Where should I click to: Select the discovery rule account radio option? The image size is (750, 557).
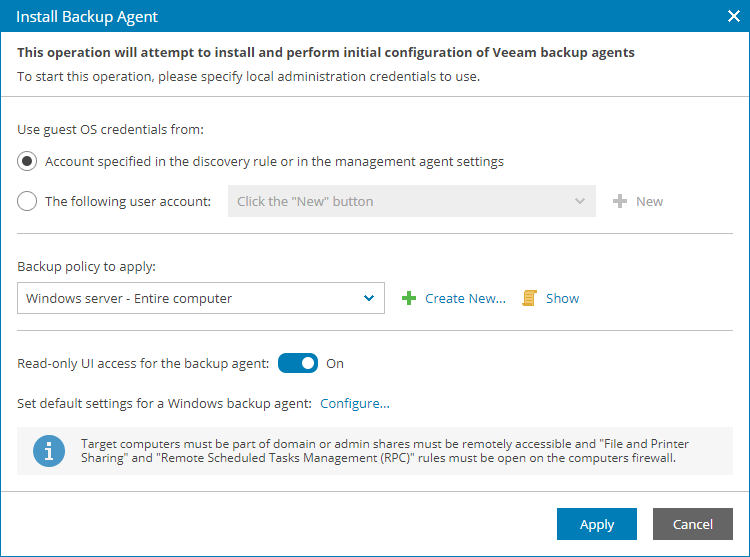coord(28,161)
